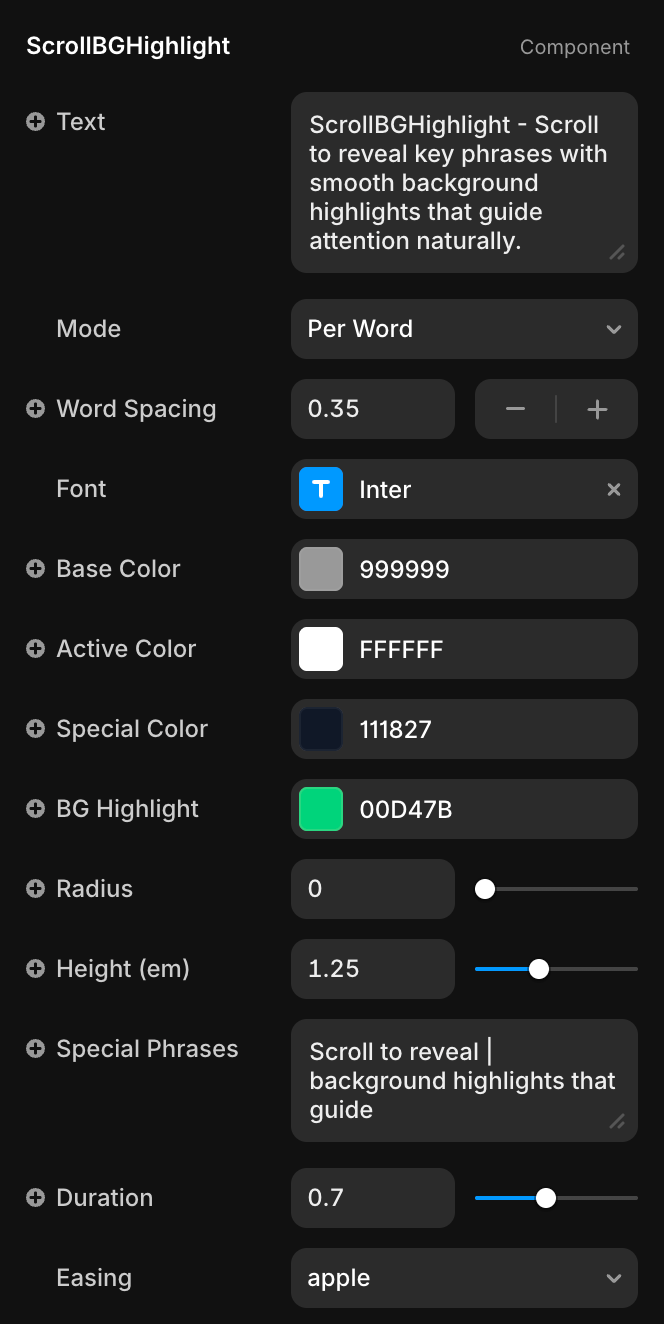Click the Duration slider handle
This screenshot has width=664, height=1324.
(545, 1198)
